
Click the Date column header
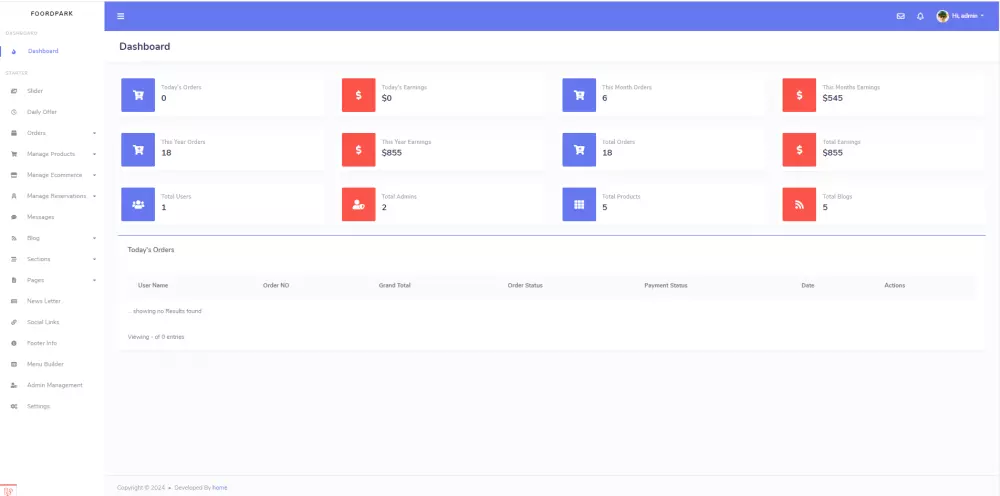click(808, 286)
